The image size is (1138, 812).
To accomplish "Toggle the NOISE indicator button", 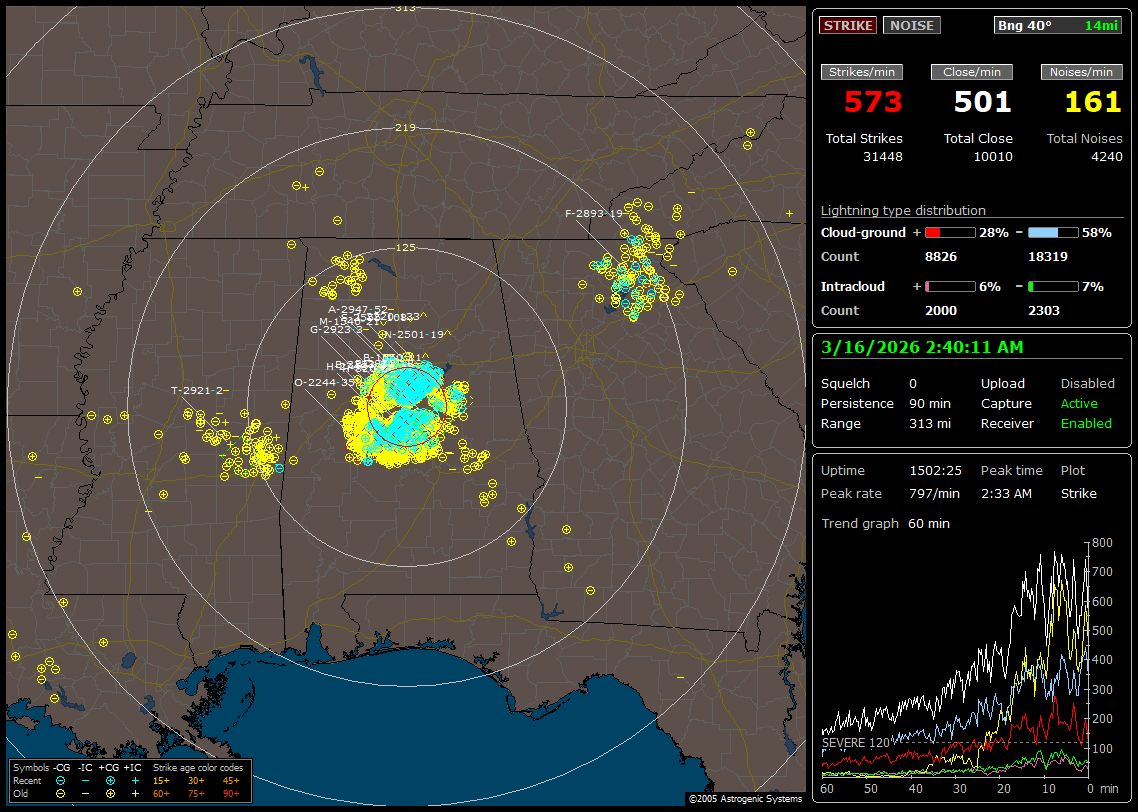I will 911,26.
